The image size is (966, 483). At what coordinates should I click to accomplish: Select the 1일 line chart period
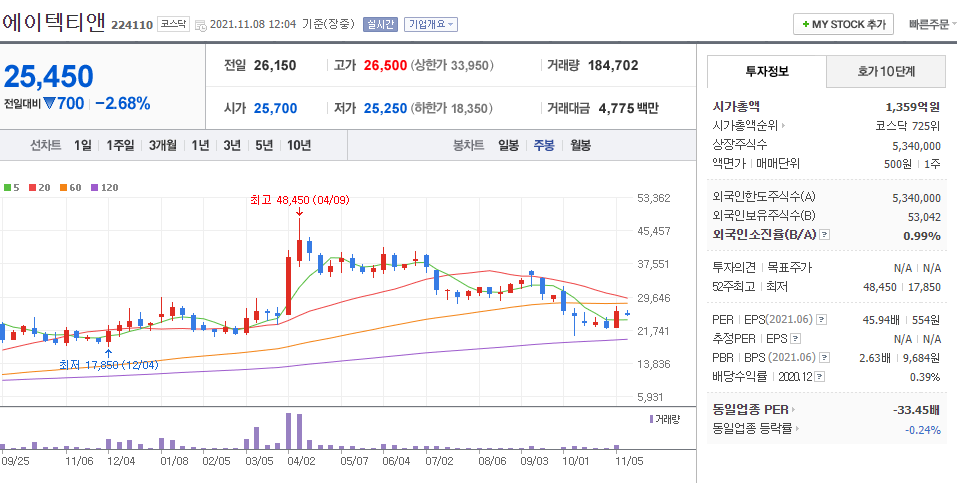(83, 145)
